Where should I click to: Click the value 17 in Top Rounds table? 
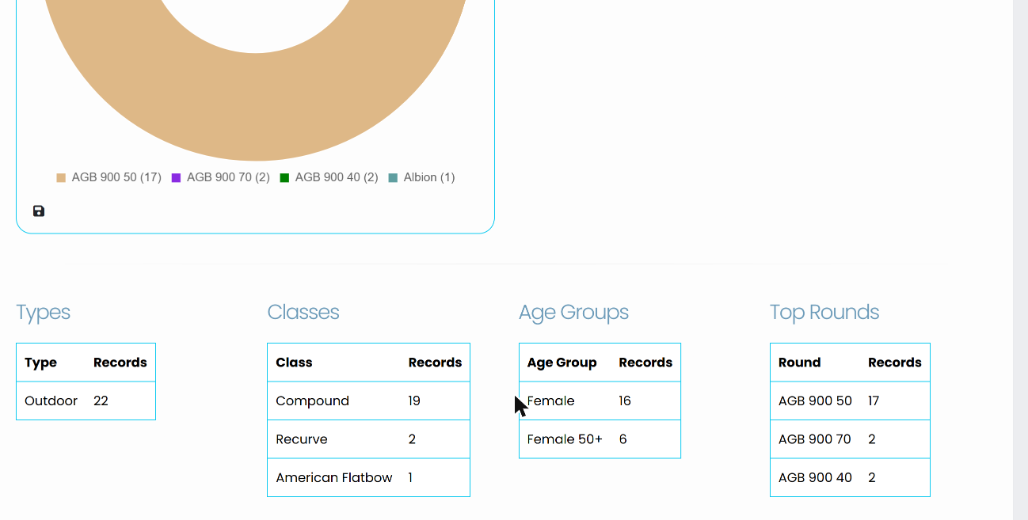873,401
